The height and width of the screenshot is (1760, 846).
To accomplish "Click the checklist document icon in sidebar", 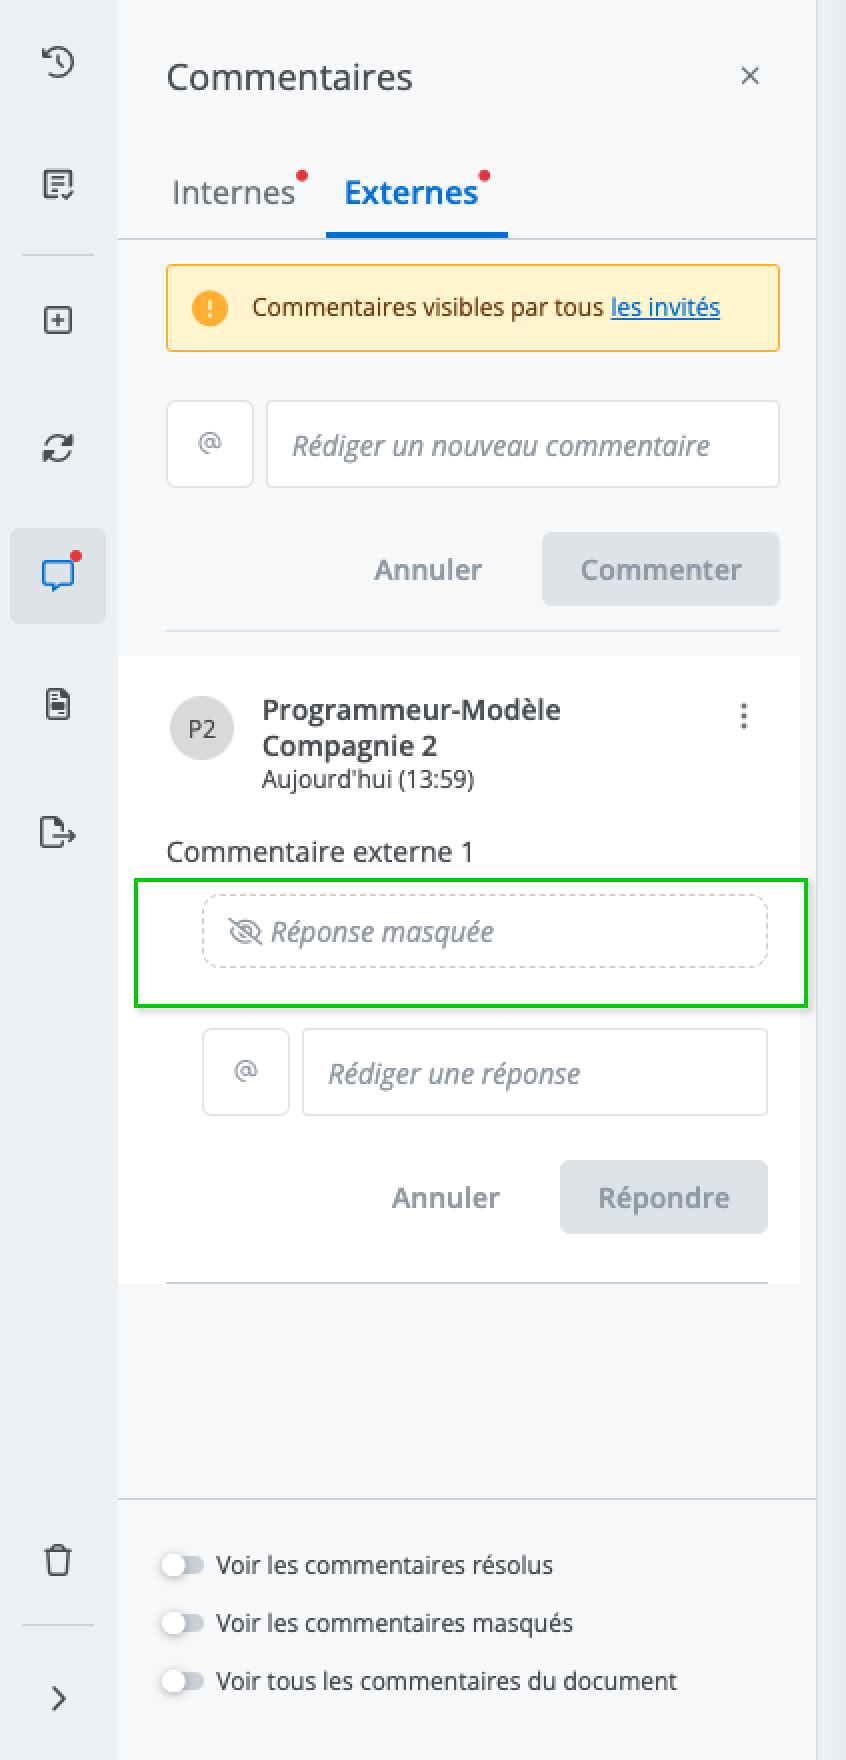I will click(58, 185).
